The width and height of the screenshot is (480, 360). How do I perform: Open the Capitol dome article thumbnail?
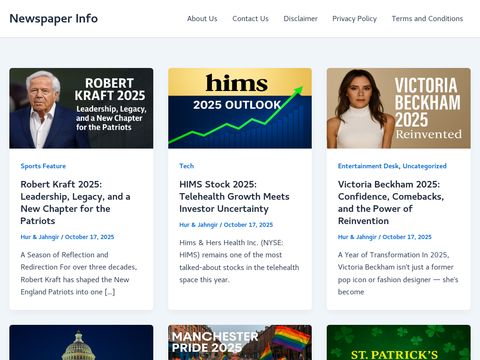(x=81, y=342)
